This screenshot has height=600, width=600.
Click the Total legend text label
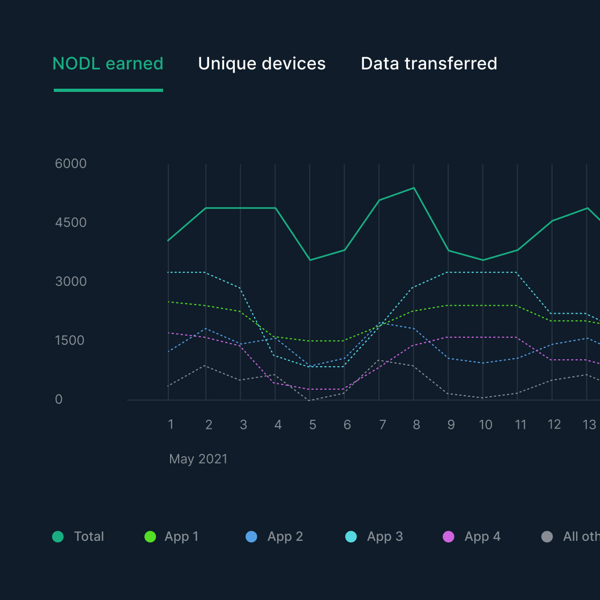89,537
